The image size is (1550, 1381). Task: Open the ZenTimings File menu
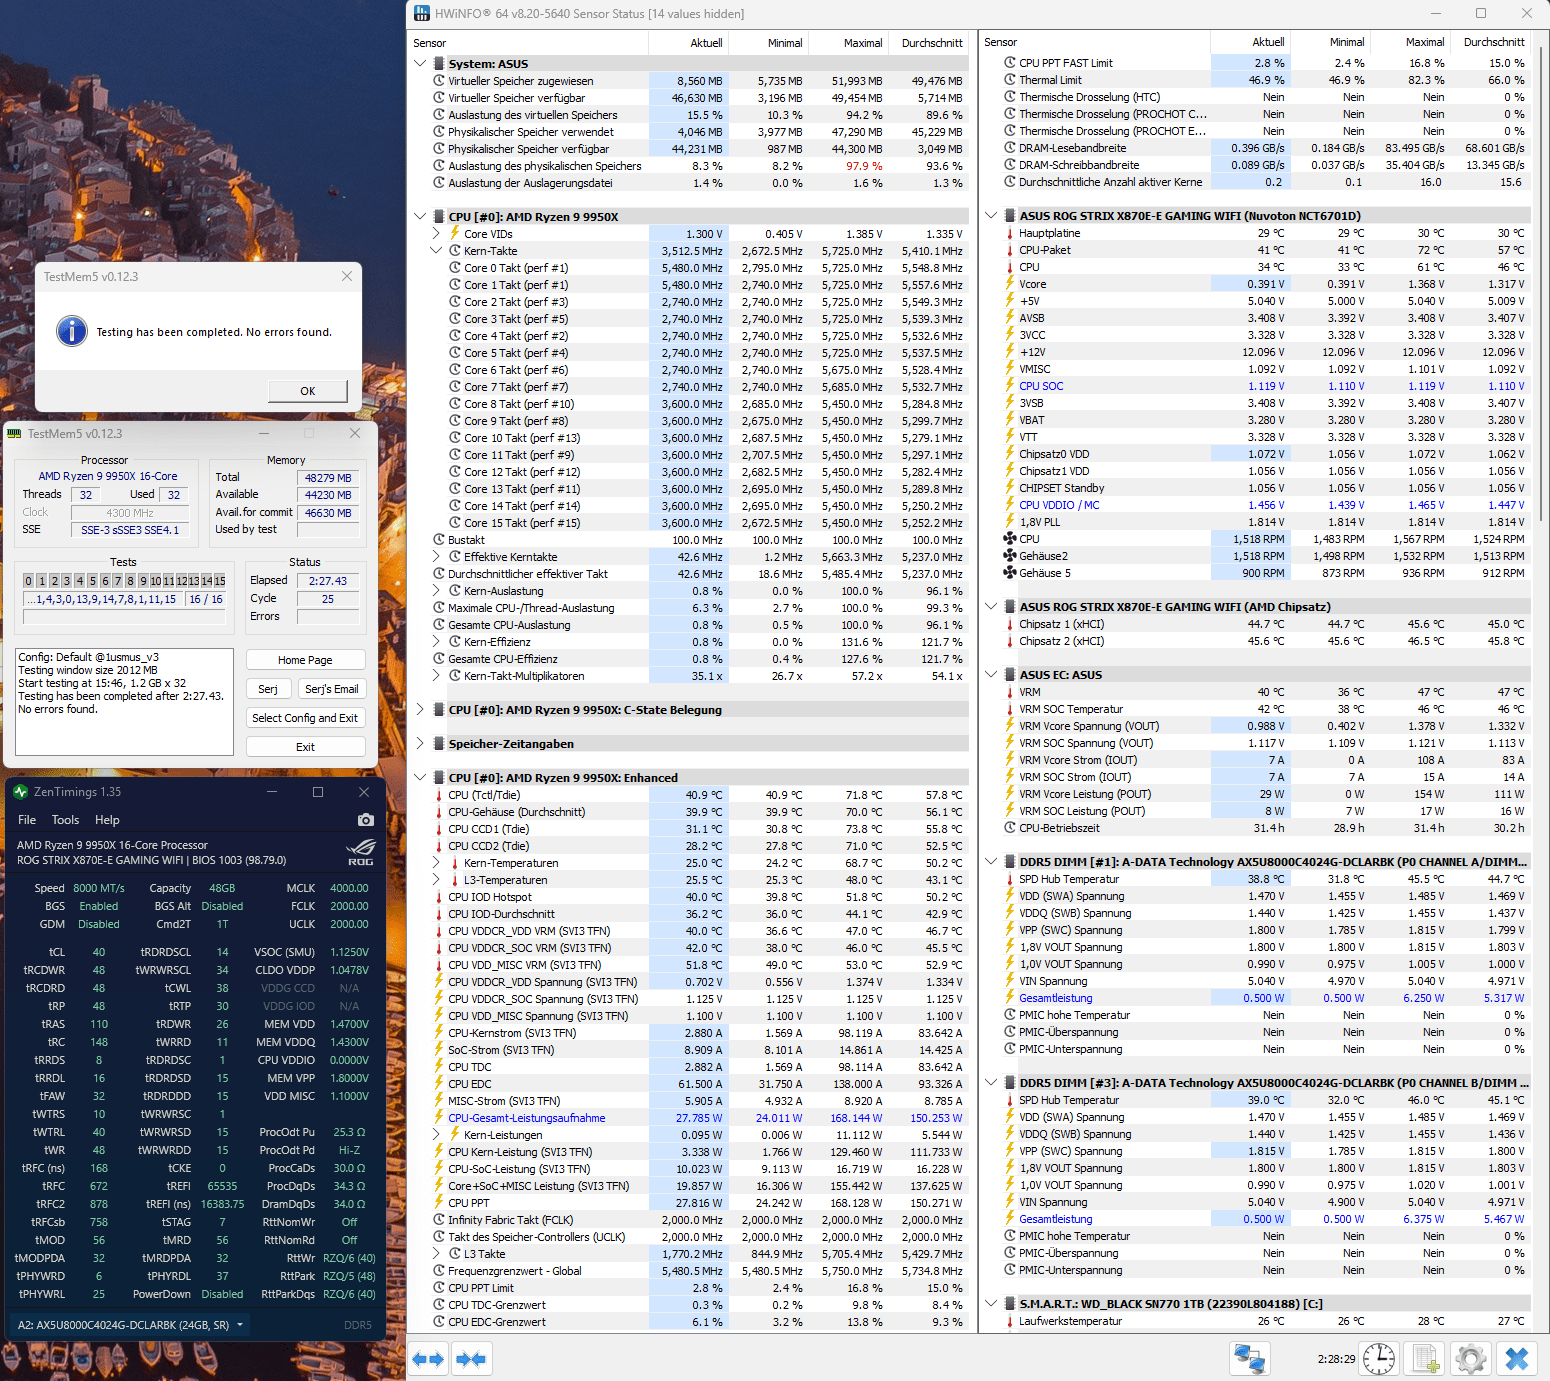pos(27,820)
